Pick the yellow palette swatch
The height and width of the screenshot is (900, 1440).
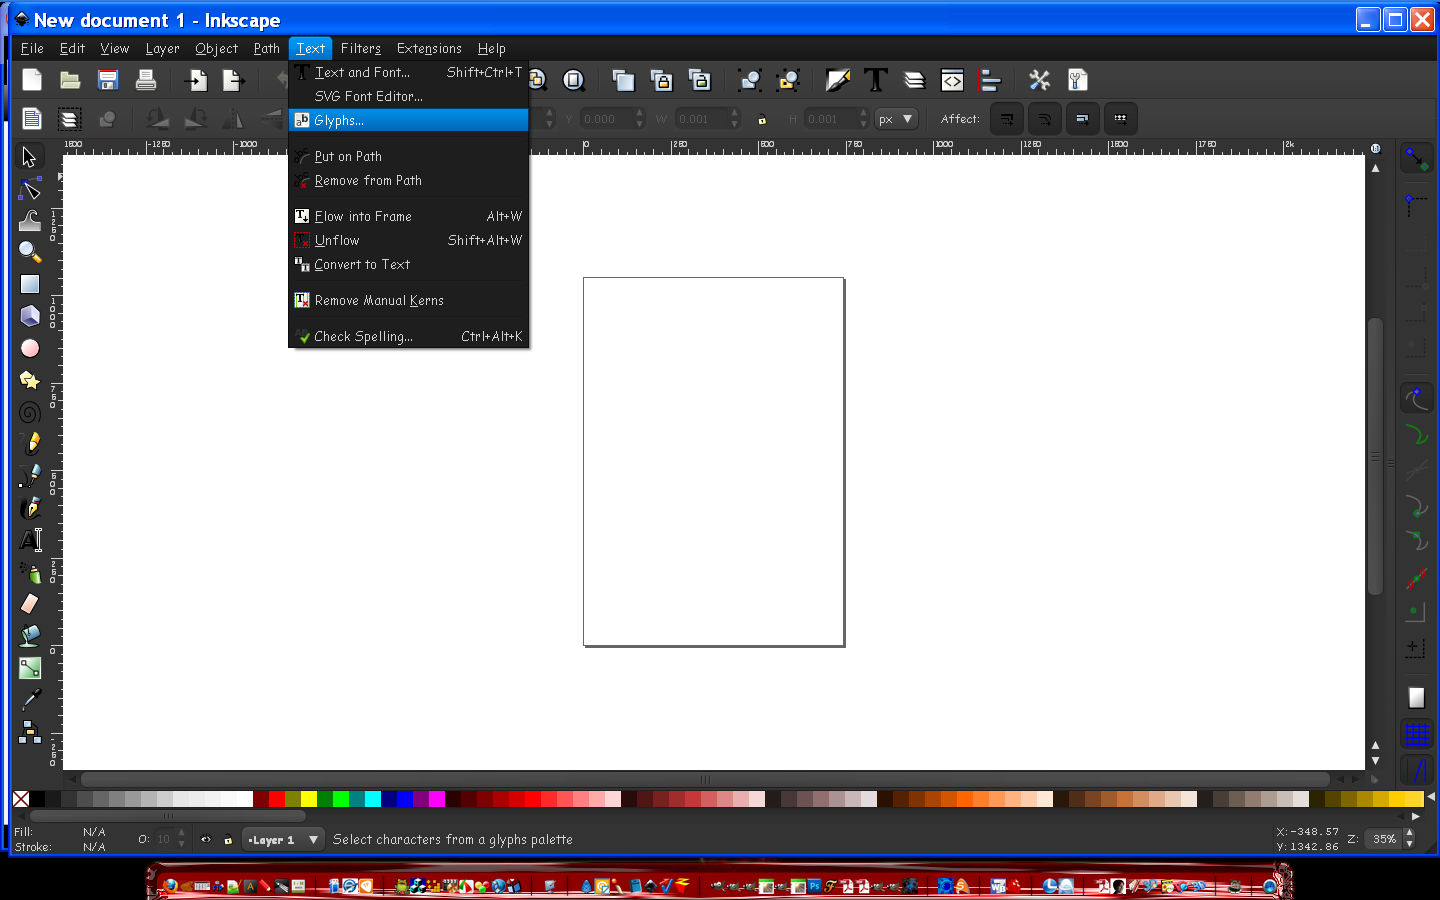[x=309, y=799]
